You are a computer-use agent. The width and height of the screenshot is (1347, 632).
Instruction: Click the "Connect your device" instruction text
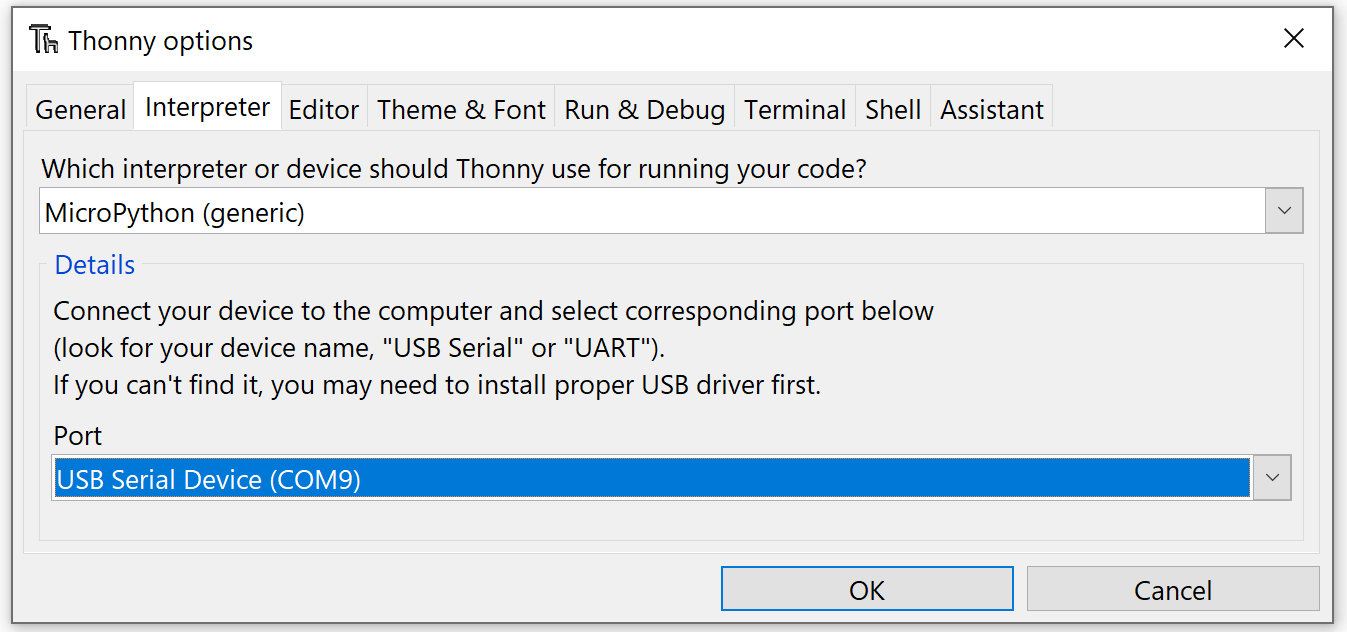point(493,311)
